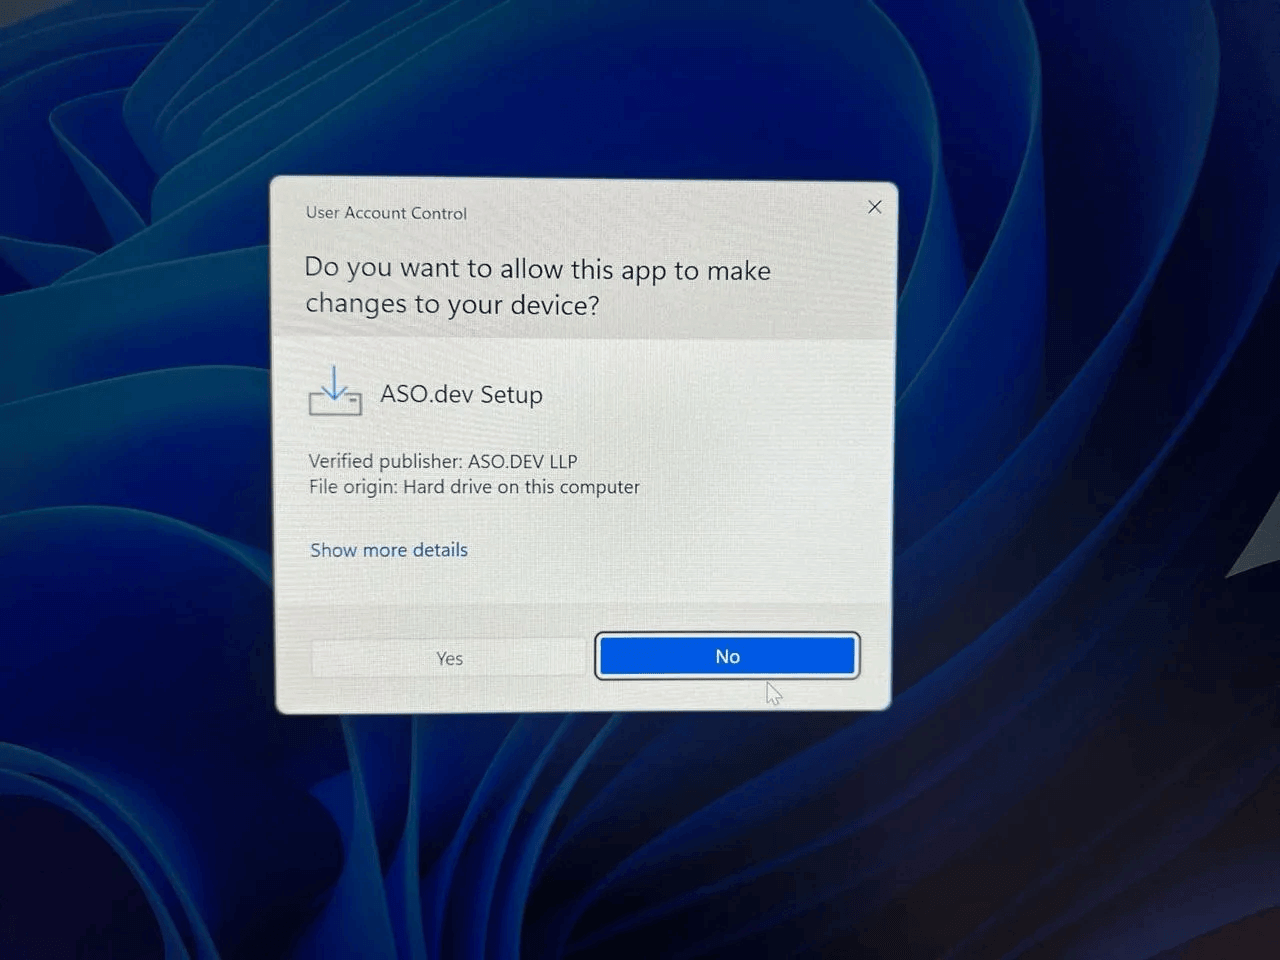
Task: Close the User Account Control dialog
Action: click(875, 207)
